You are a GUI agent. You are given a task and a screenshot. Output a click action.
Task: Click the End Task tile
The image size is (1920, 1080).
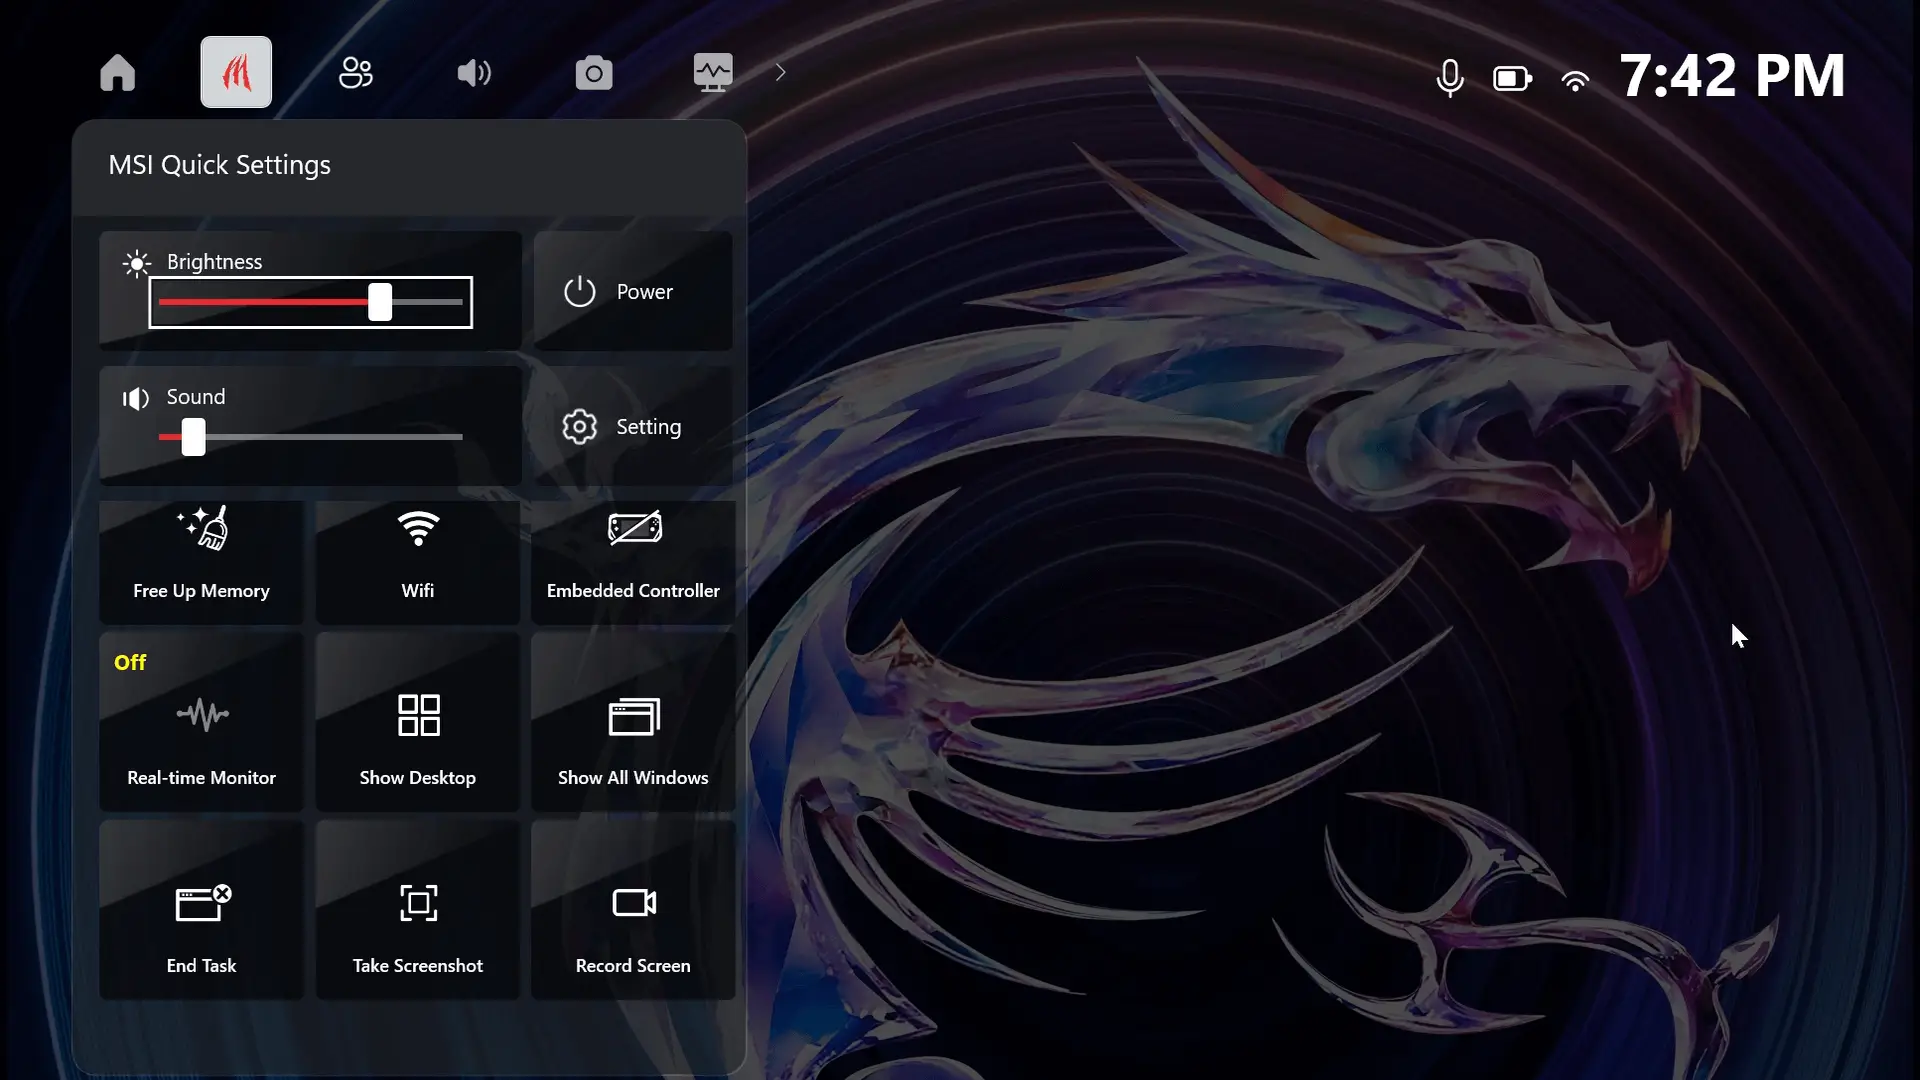point(201,910)
